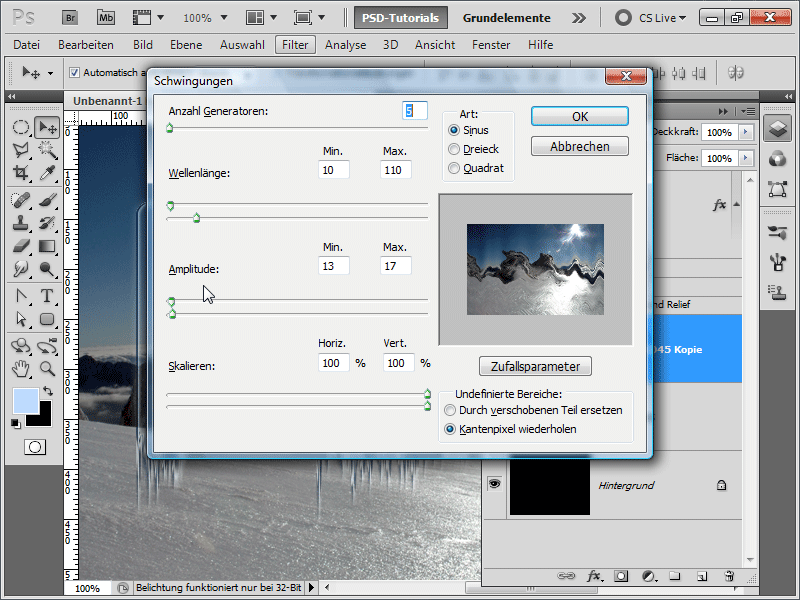
Task: Click the Hintergrund layer thumbnail
Action: [549, 487]
